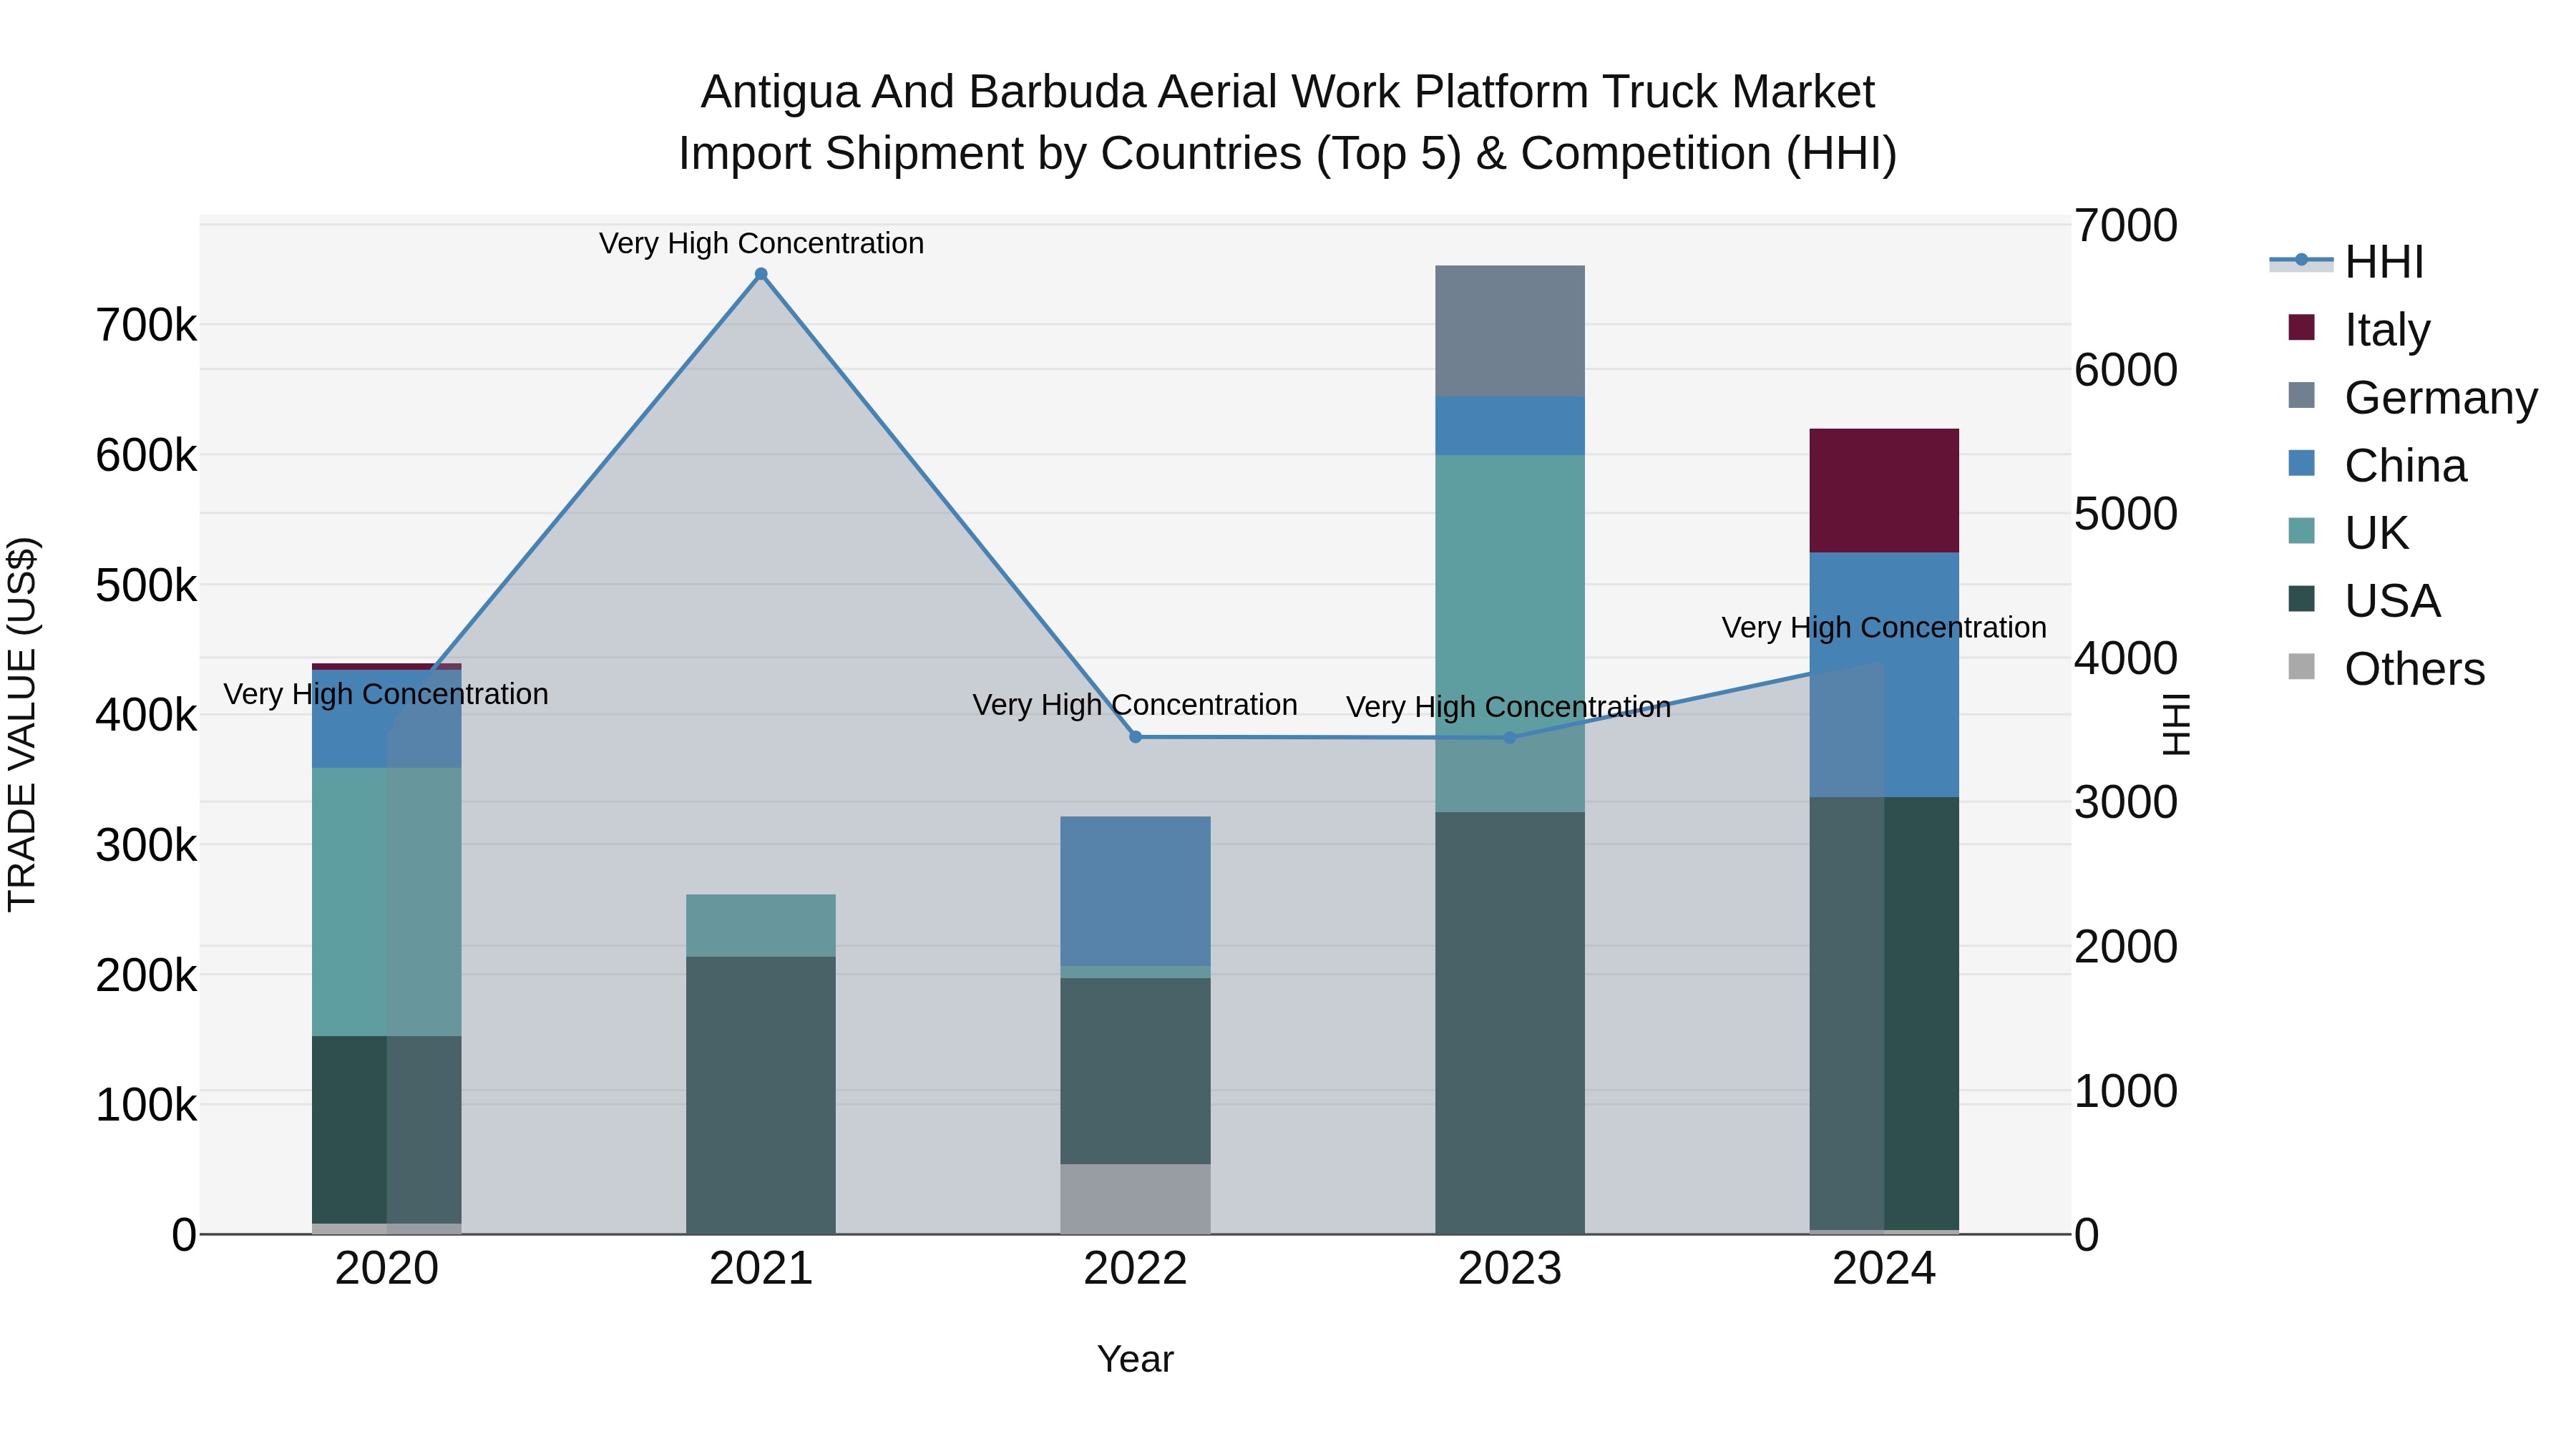Click the 2024 x-axis label
This screenshot has height=1449, width=2576.
(1884, 1269)
